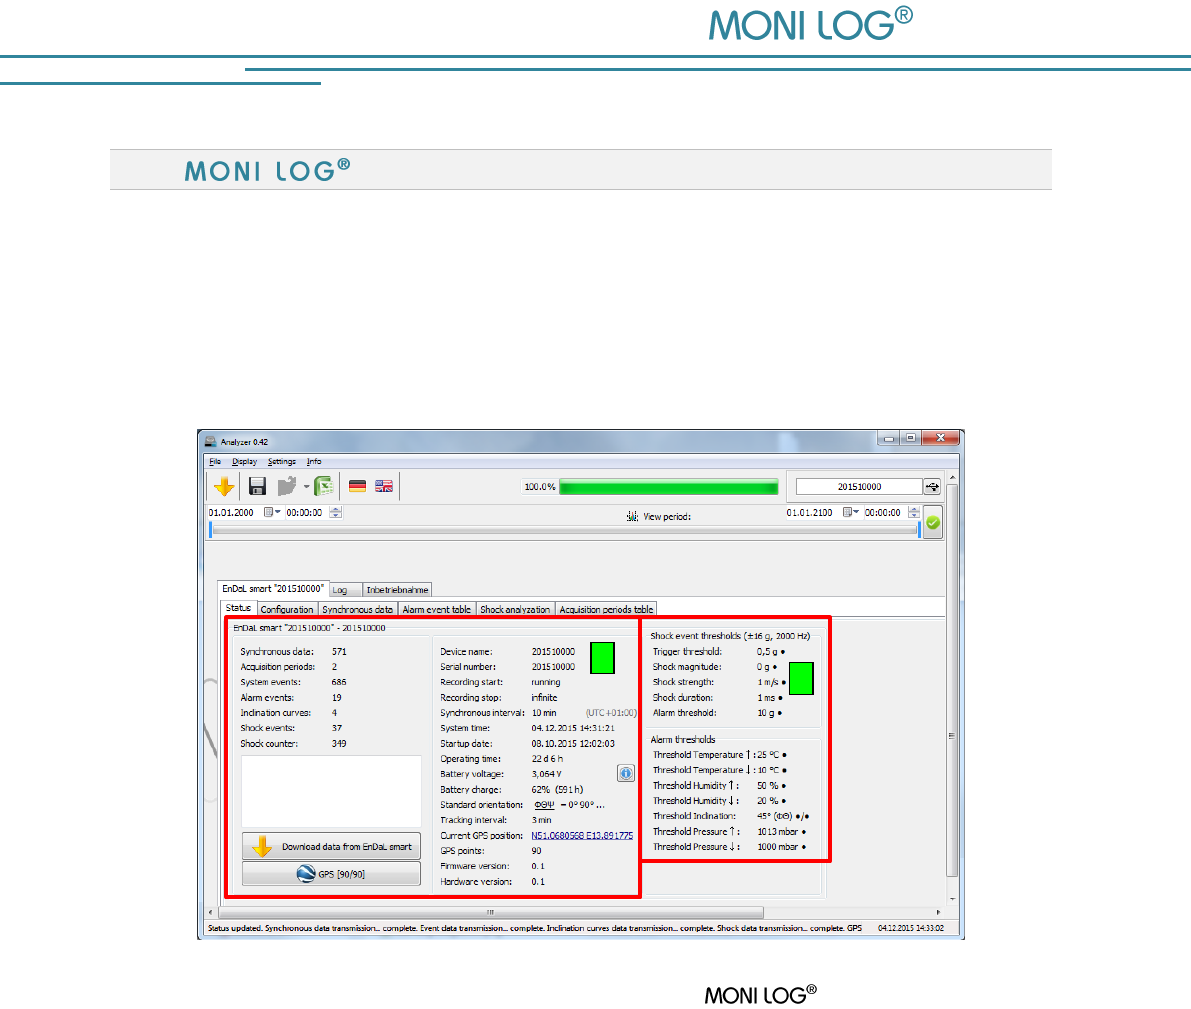Click the blue info icon near Battery voltage

626,773
